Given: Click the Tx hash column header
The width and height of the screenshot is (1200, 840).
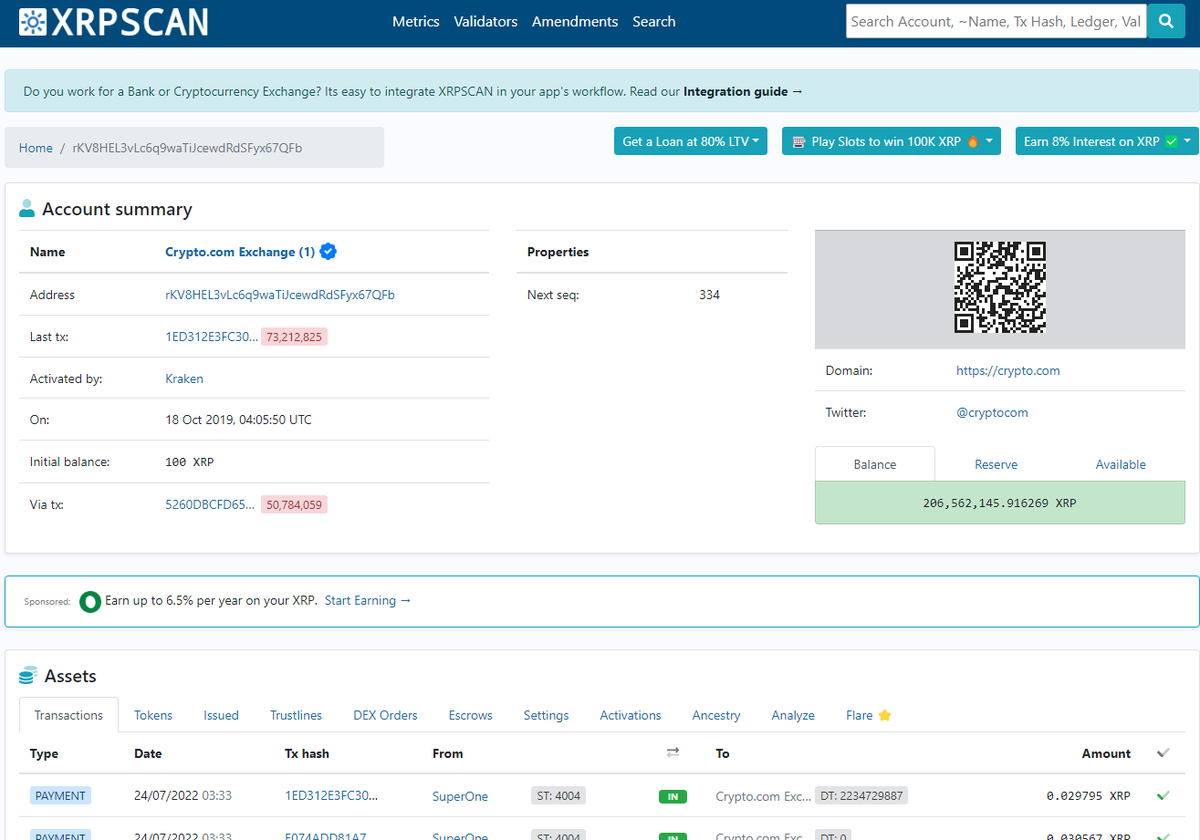Looking at the screenshot, I should click(x=307, y=753).
